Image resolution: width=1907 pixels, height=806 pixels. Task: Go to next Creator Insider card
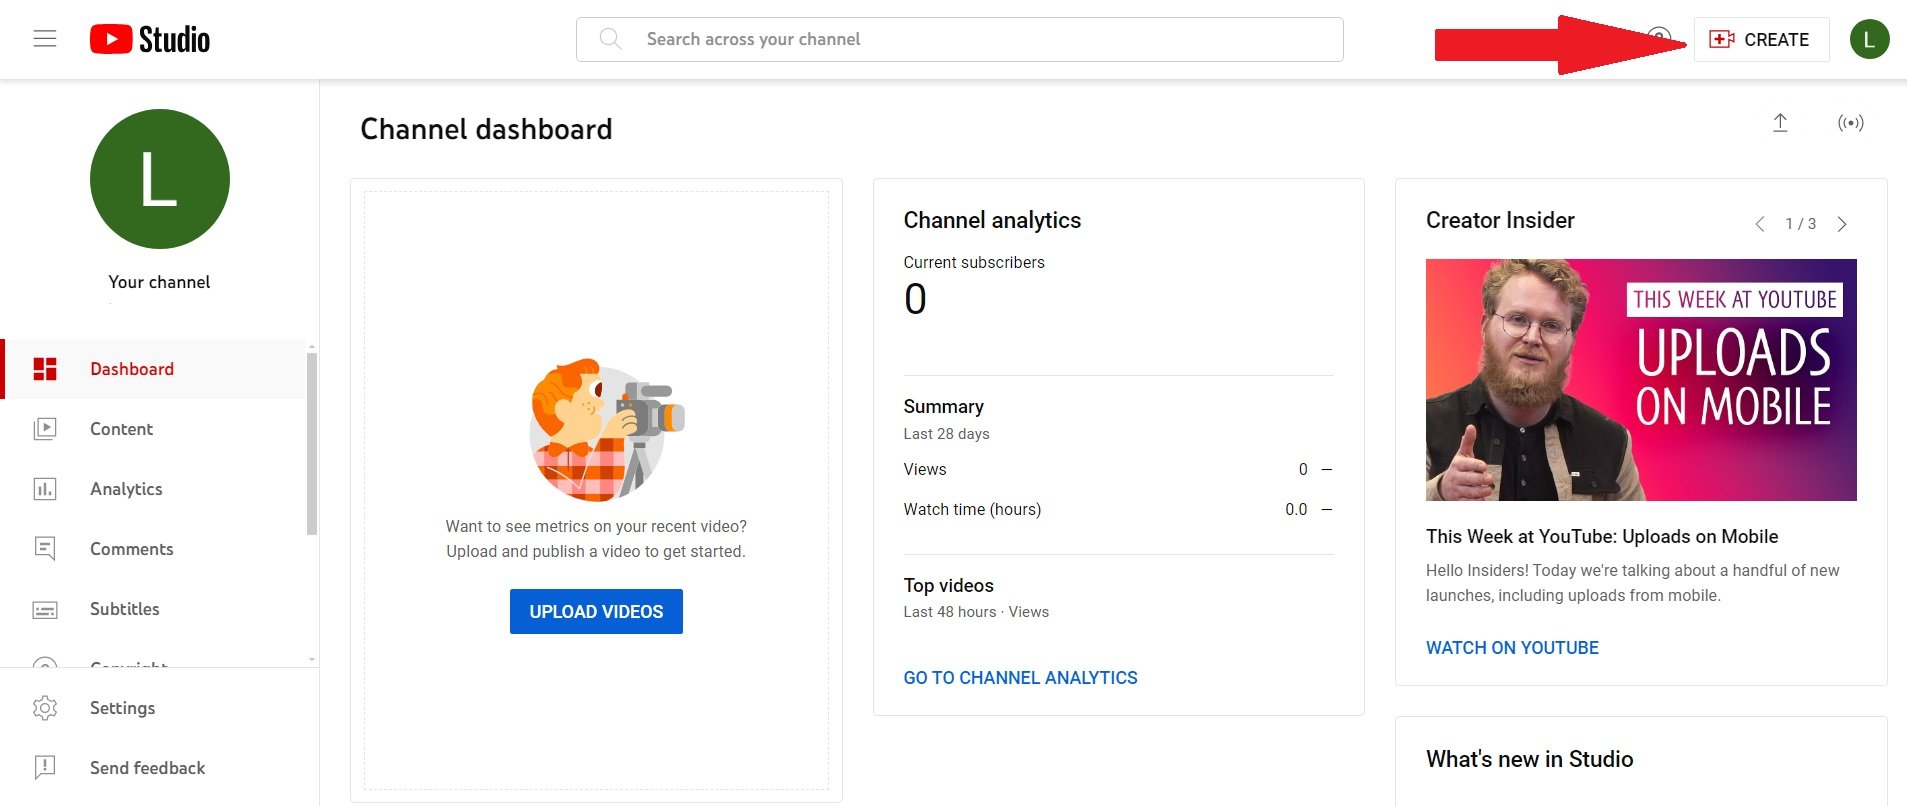[x=1842, y=224]
